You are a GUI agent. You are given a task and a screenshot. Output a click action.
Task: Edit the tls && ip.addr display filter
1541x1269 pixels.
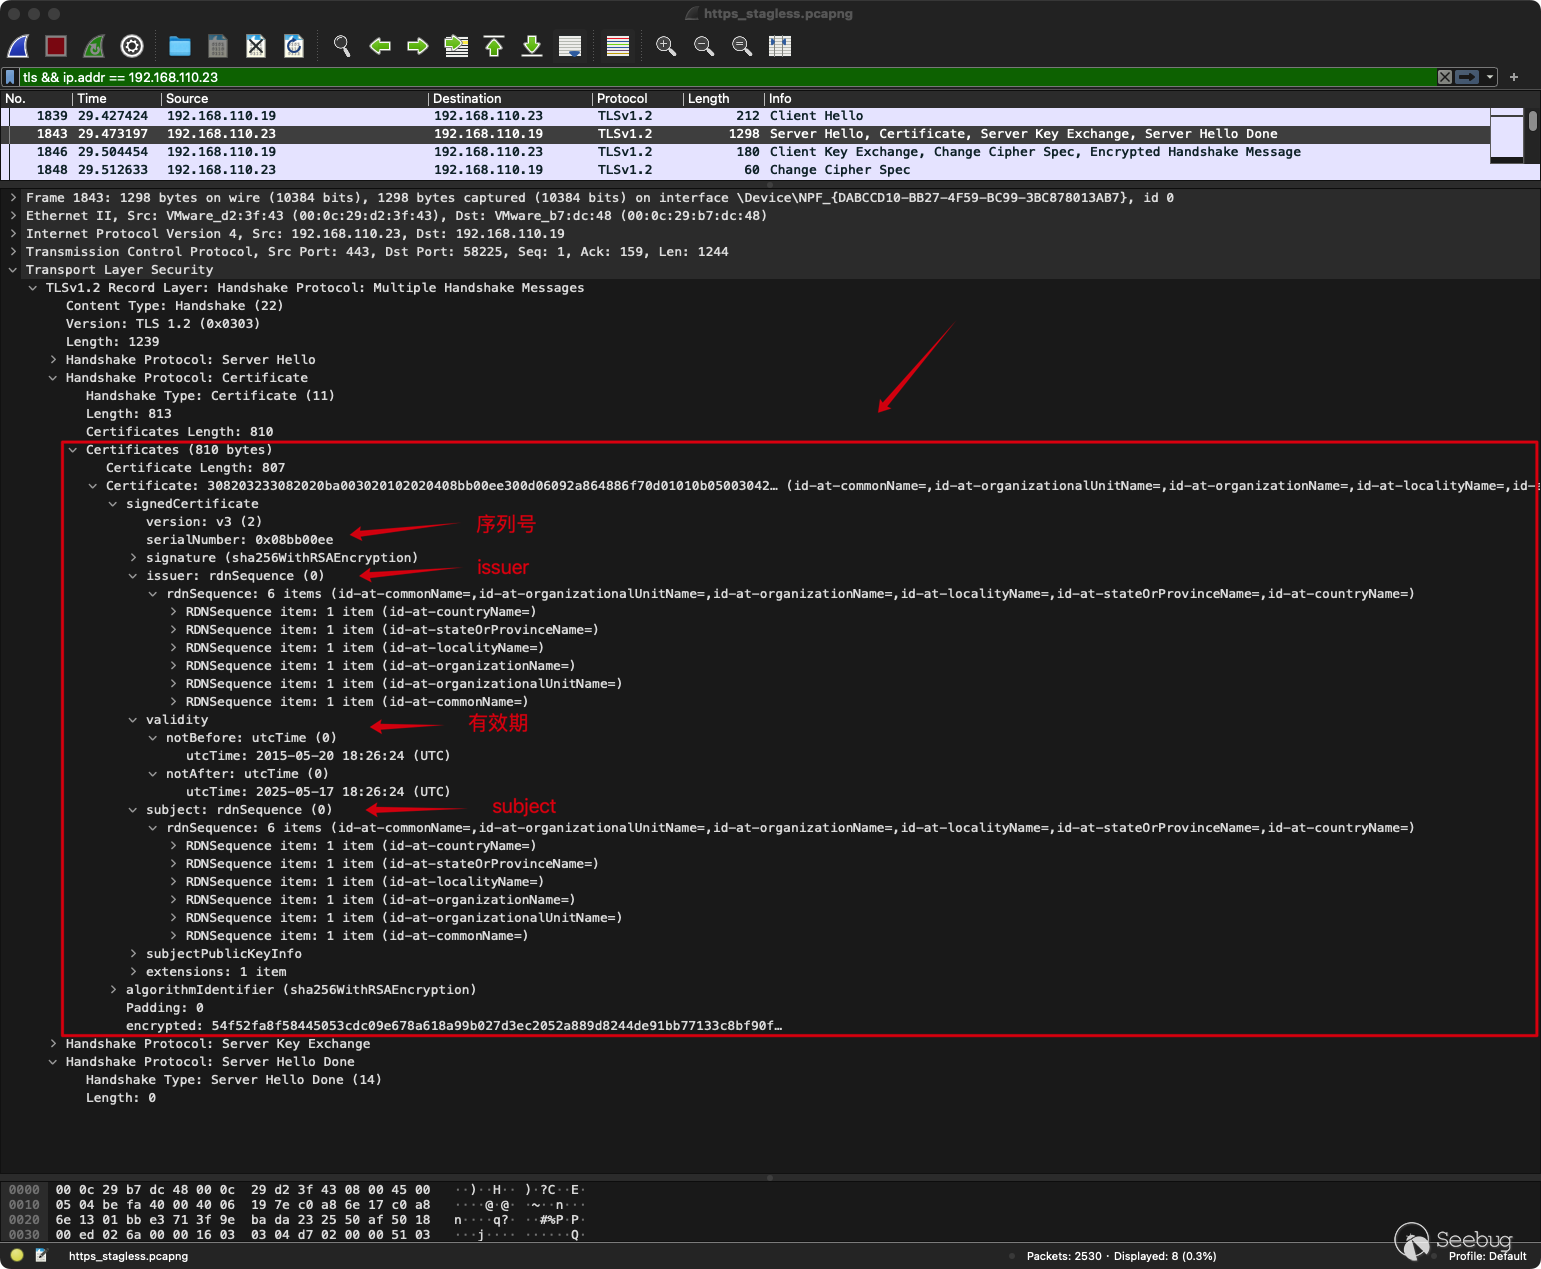(x=728, y=77)
